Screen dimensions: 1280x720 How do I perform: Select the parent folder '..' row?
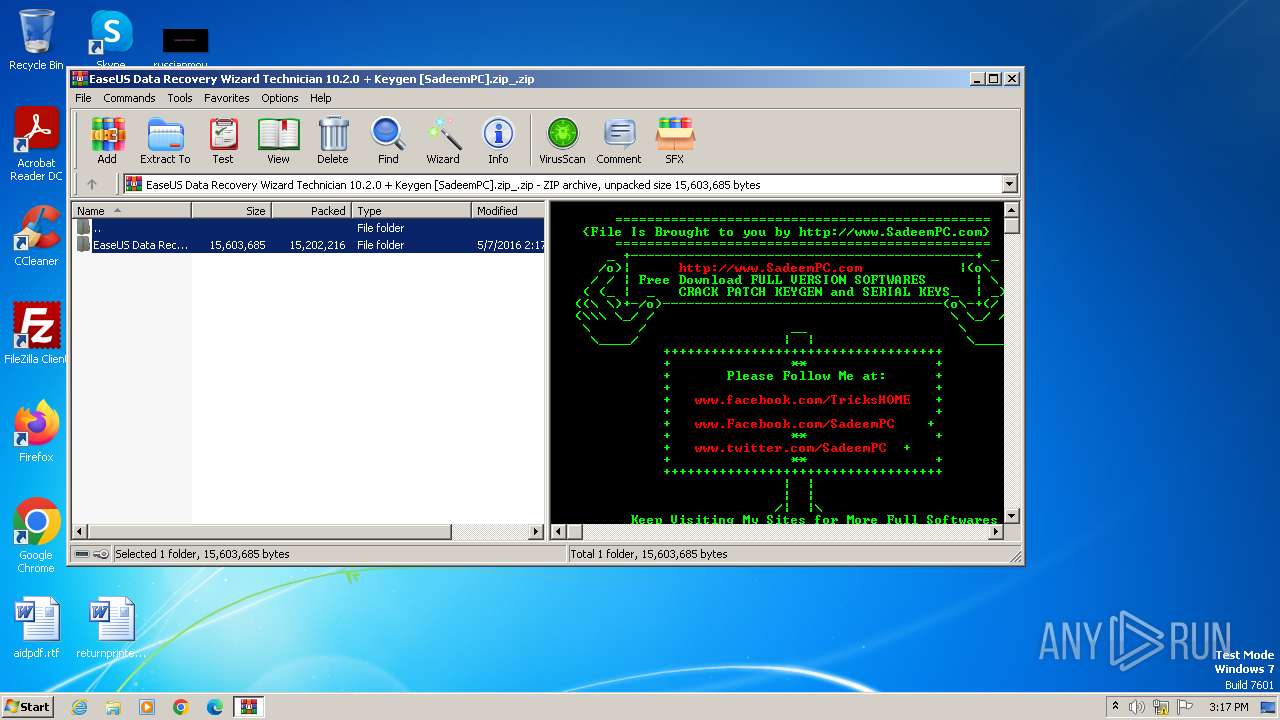coord(308,228)
